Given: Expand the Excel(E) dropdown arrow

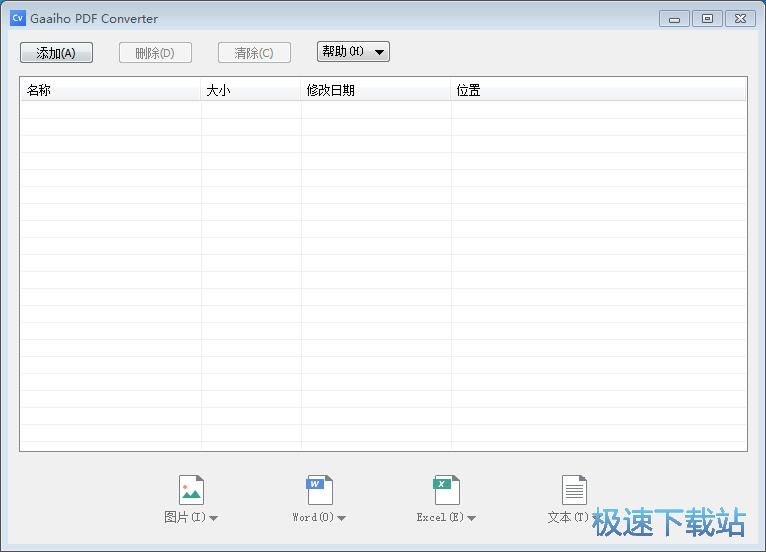Looking at the screenshot, I should 471,518.
